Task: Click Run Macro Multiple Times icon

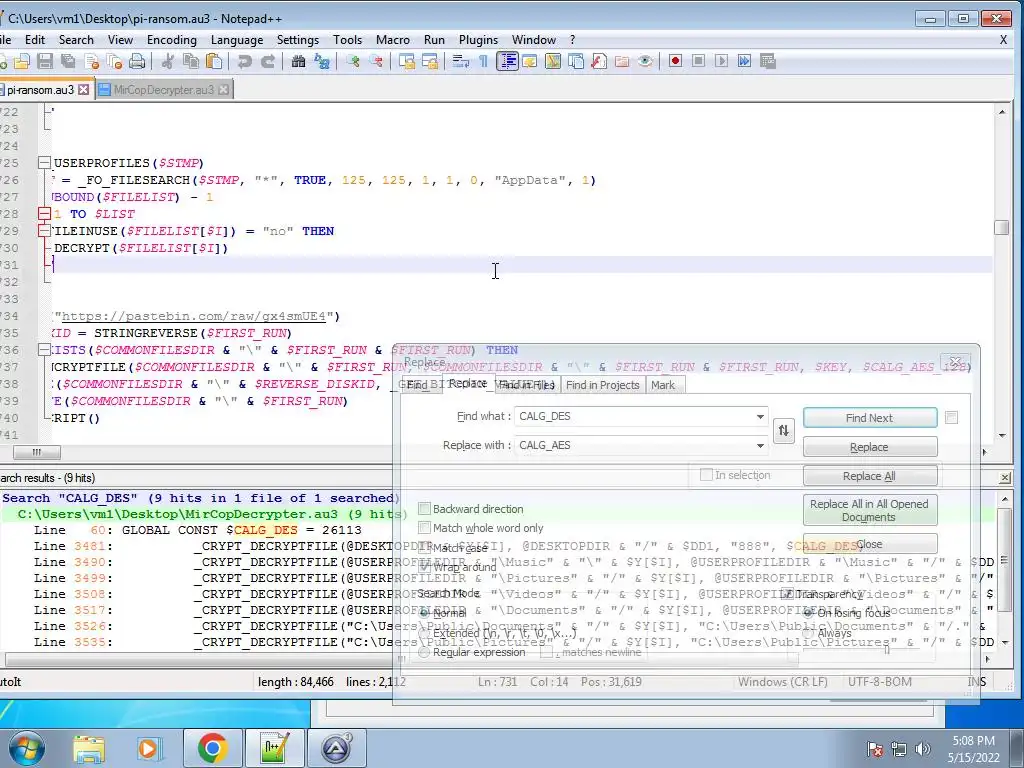Action: click(x=744, y=61)
